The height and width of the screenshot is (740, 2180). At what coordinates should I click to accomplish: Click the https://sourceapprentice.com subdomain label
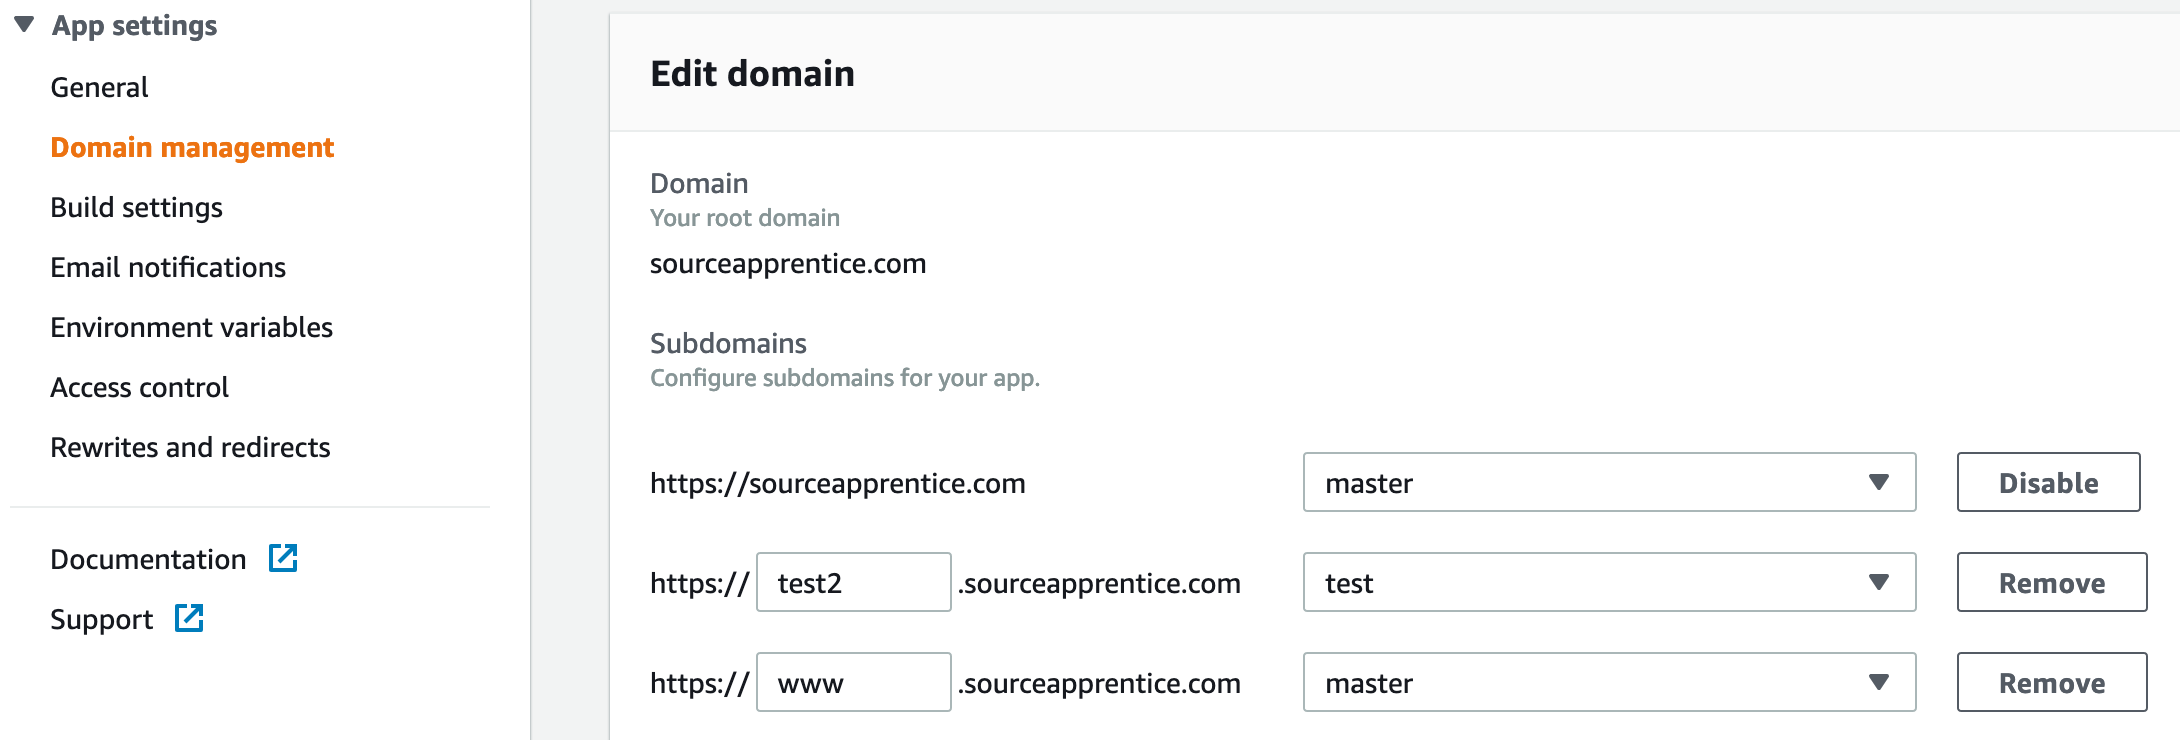click(x=838, y=484)
